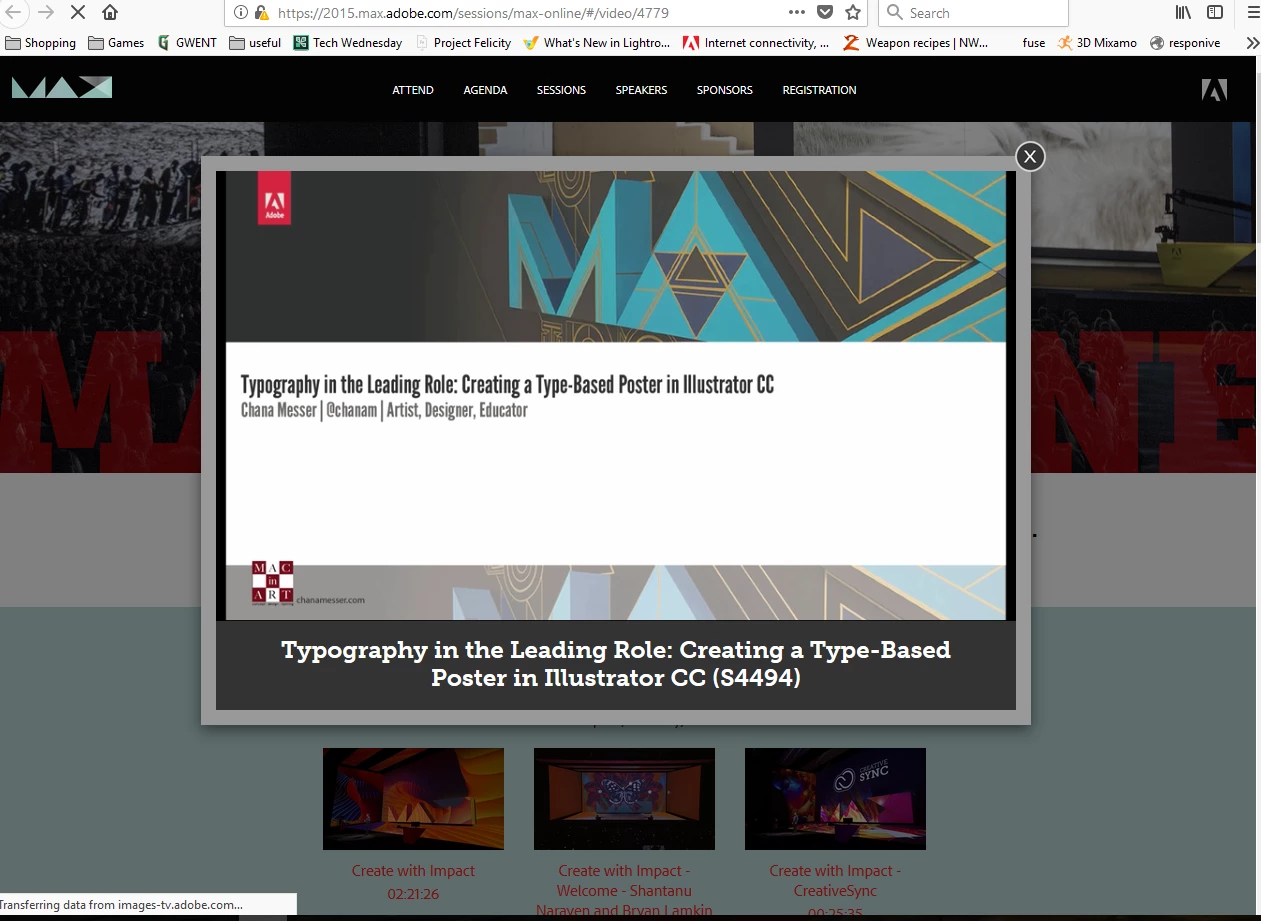Open the Games bookmarks folder
This screenshot has width=1261, height=921.
click(116, 43)
